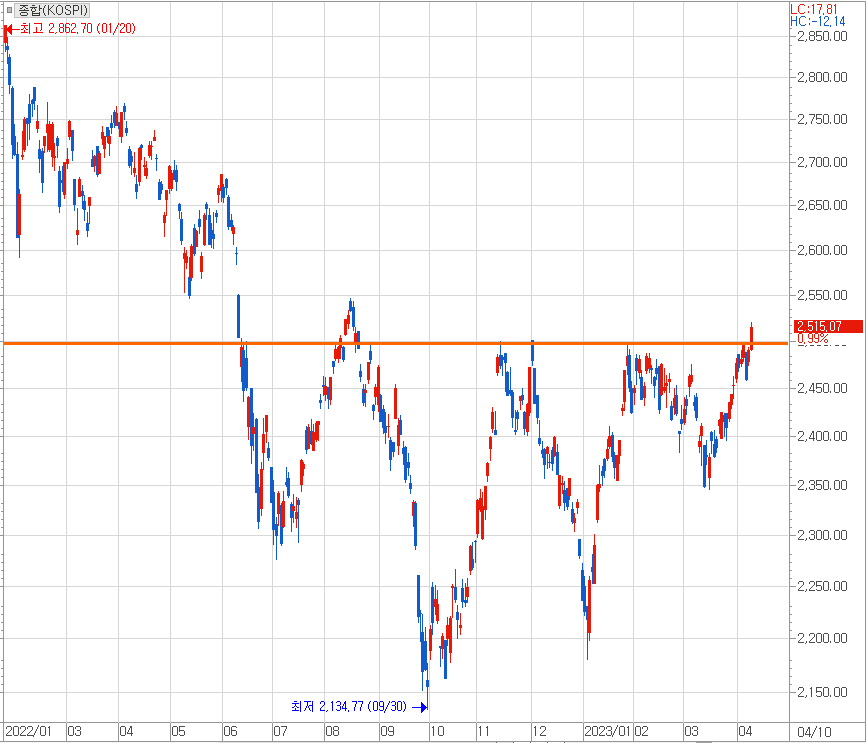
Task: Click the small square icon beside 종합(KOSPI)
Action: click(10, 10)
